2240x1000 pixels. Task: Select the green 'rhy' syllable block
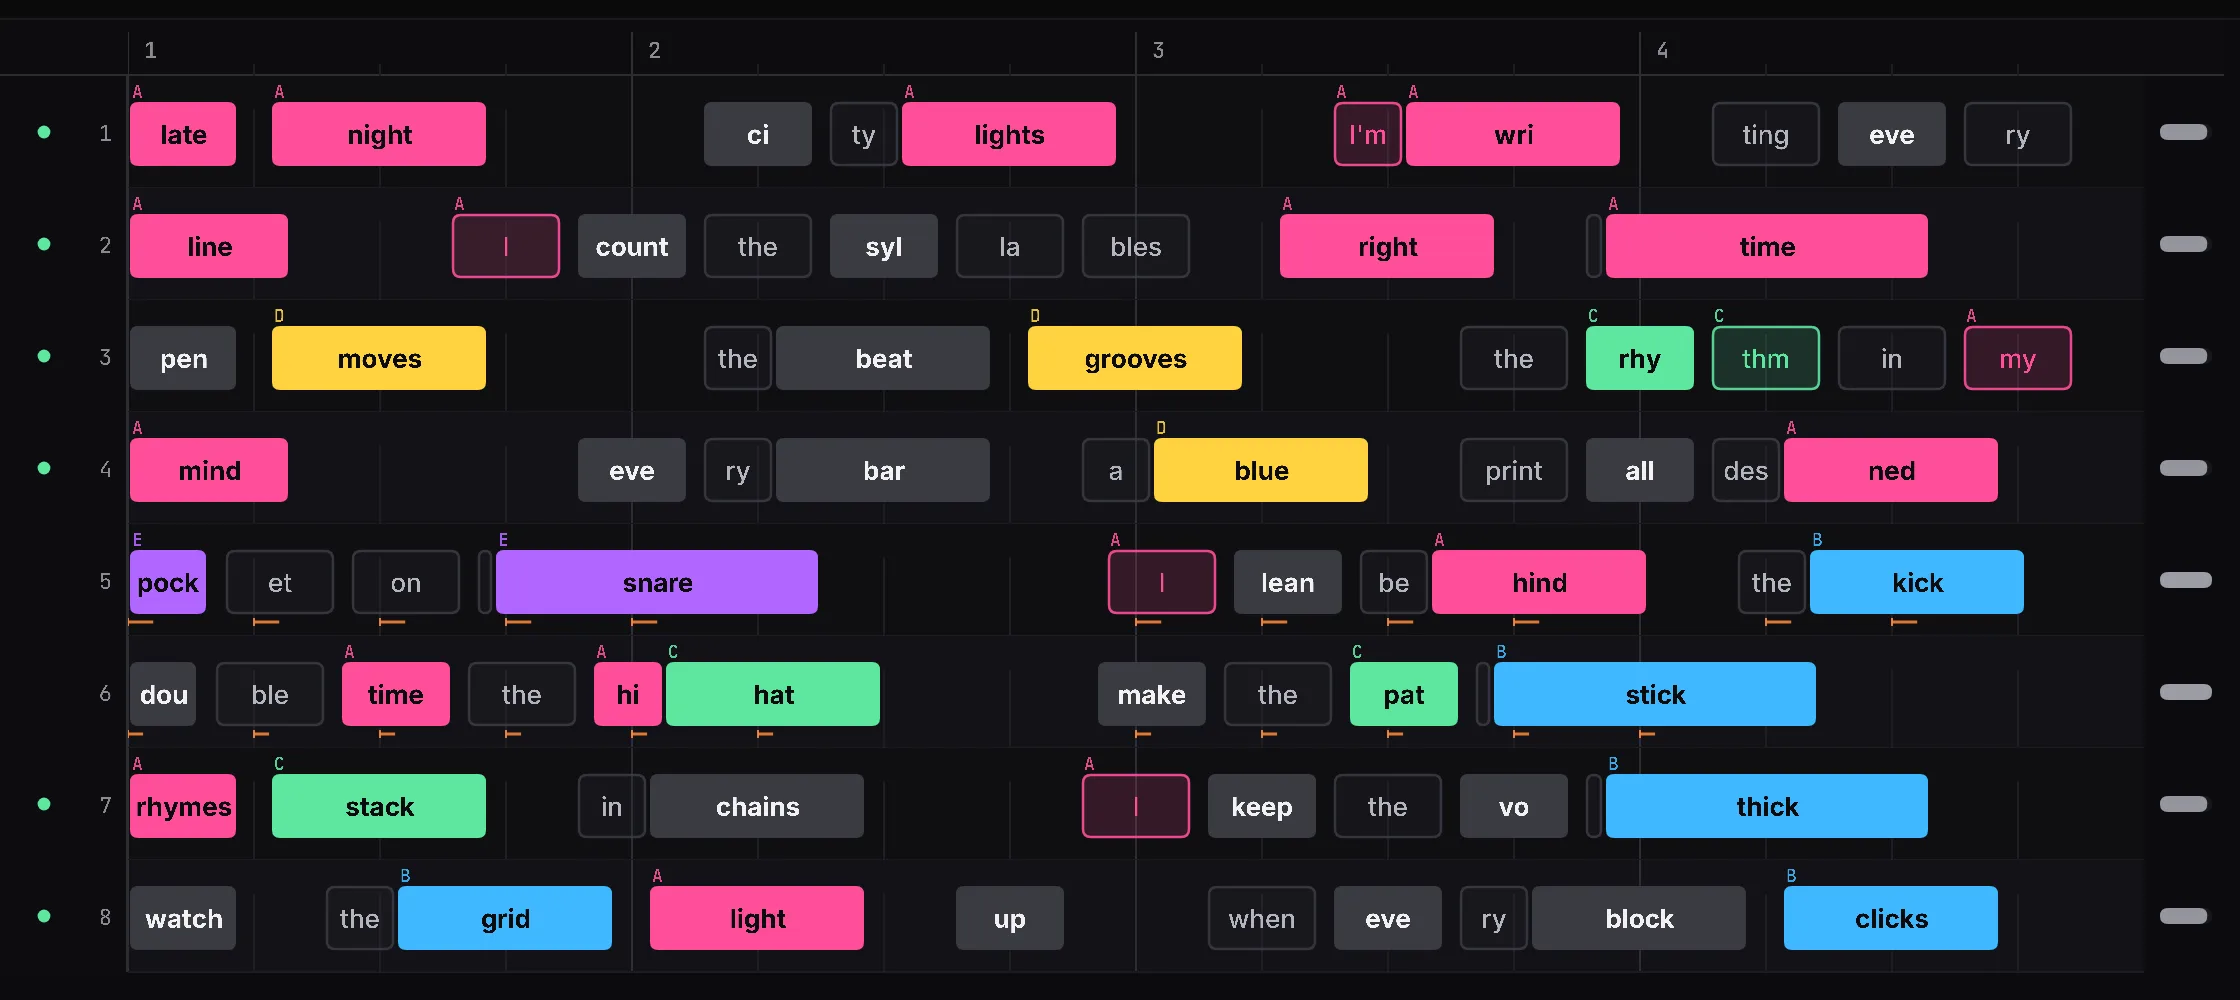pyautogui.click(x=1640, y=358)
